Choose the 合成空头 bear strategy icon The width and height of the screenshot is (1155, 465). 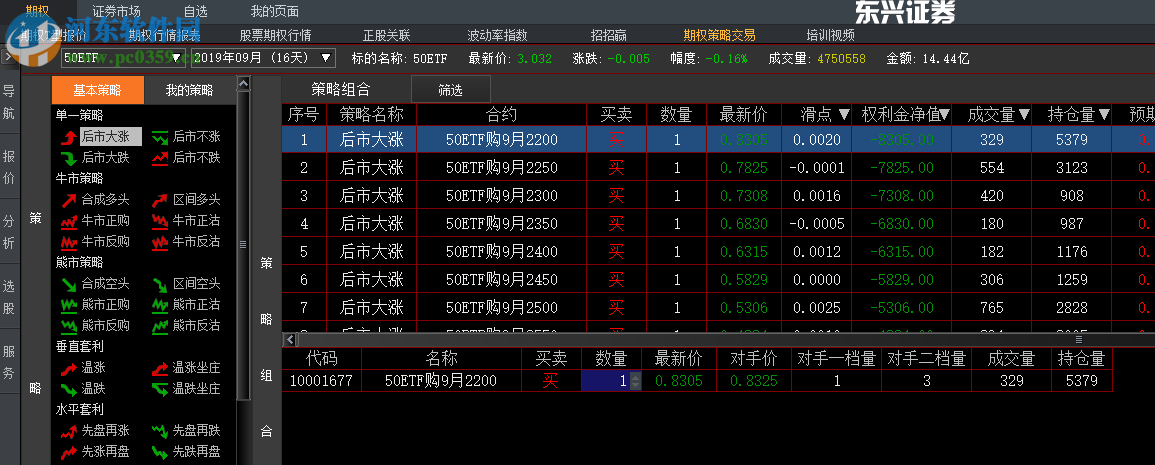tap(68, 284)
